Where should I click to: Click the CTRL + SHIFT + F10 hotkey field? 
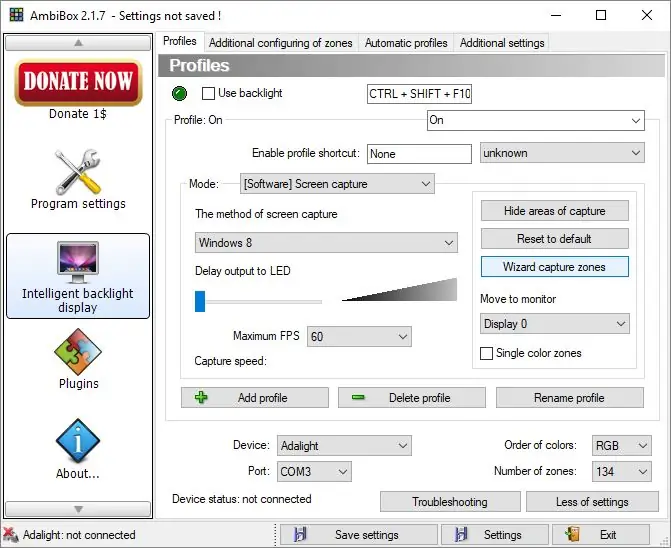coord(419,94)
